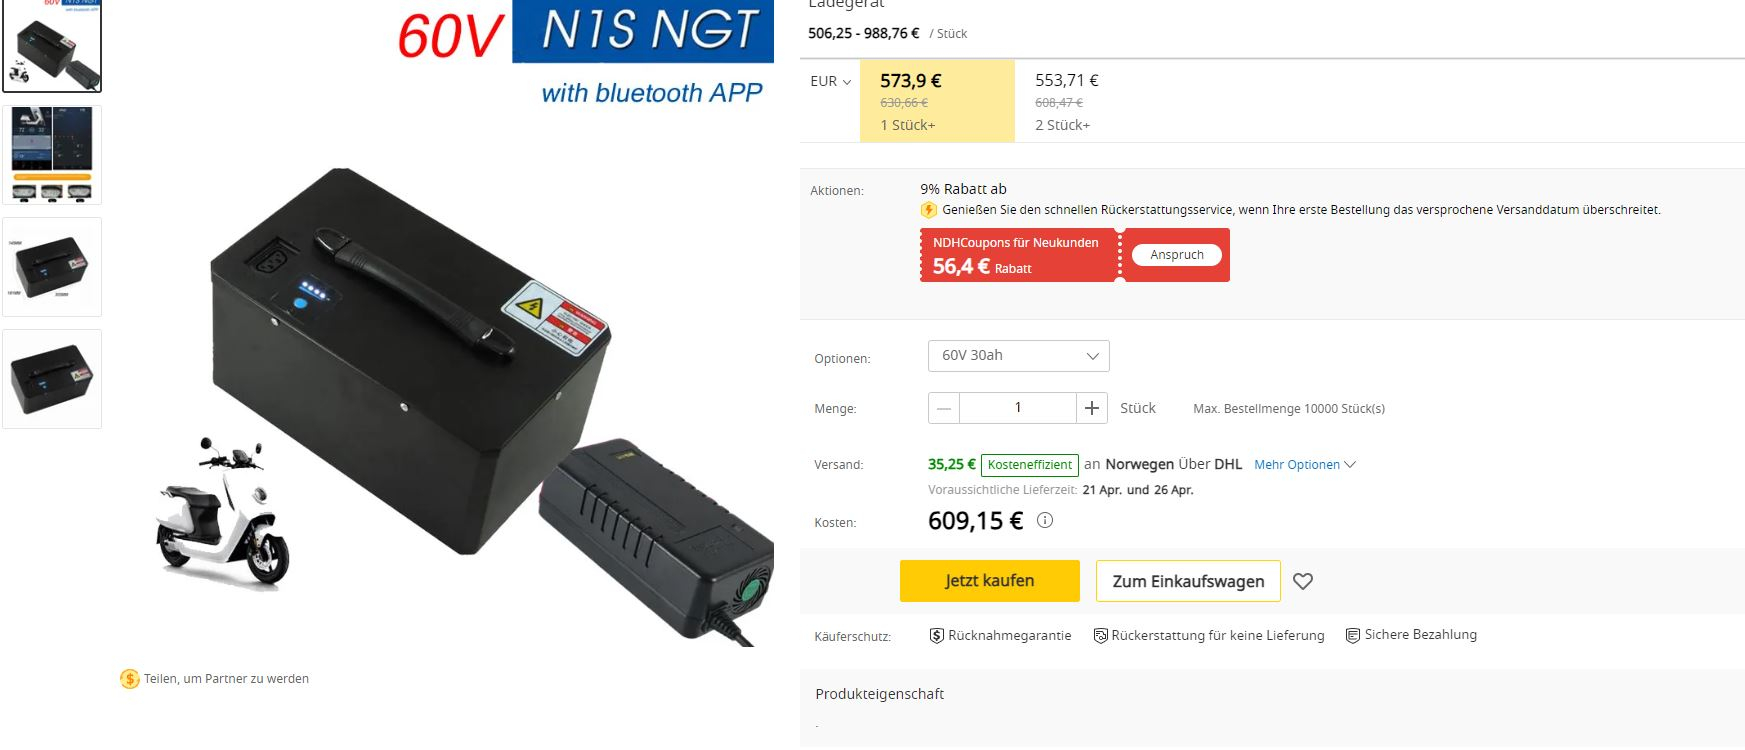The width and height of the screenshot is (1745, 750).
Task: Open the EUR currency dropdown
Action: click(x=831, y=82)
